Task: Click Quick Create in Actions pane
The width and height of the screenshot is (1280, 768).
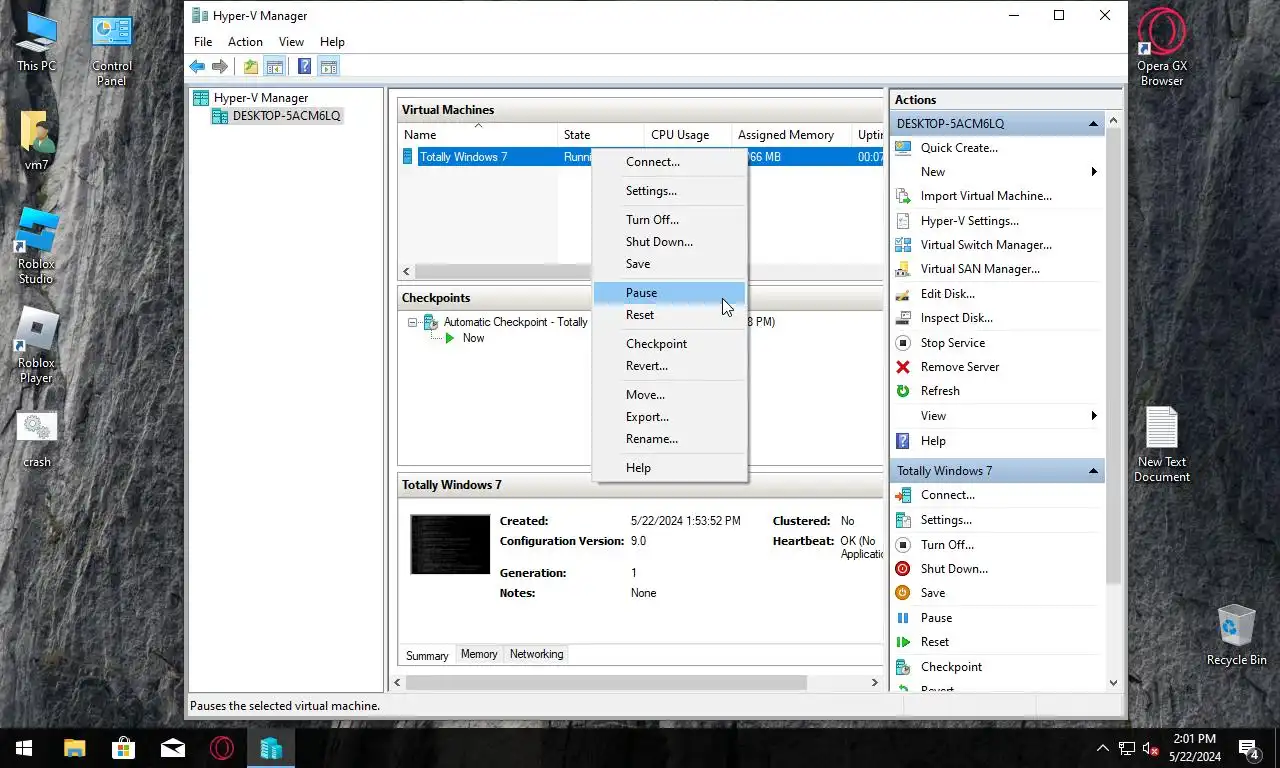Action: (959, 148)
